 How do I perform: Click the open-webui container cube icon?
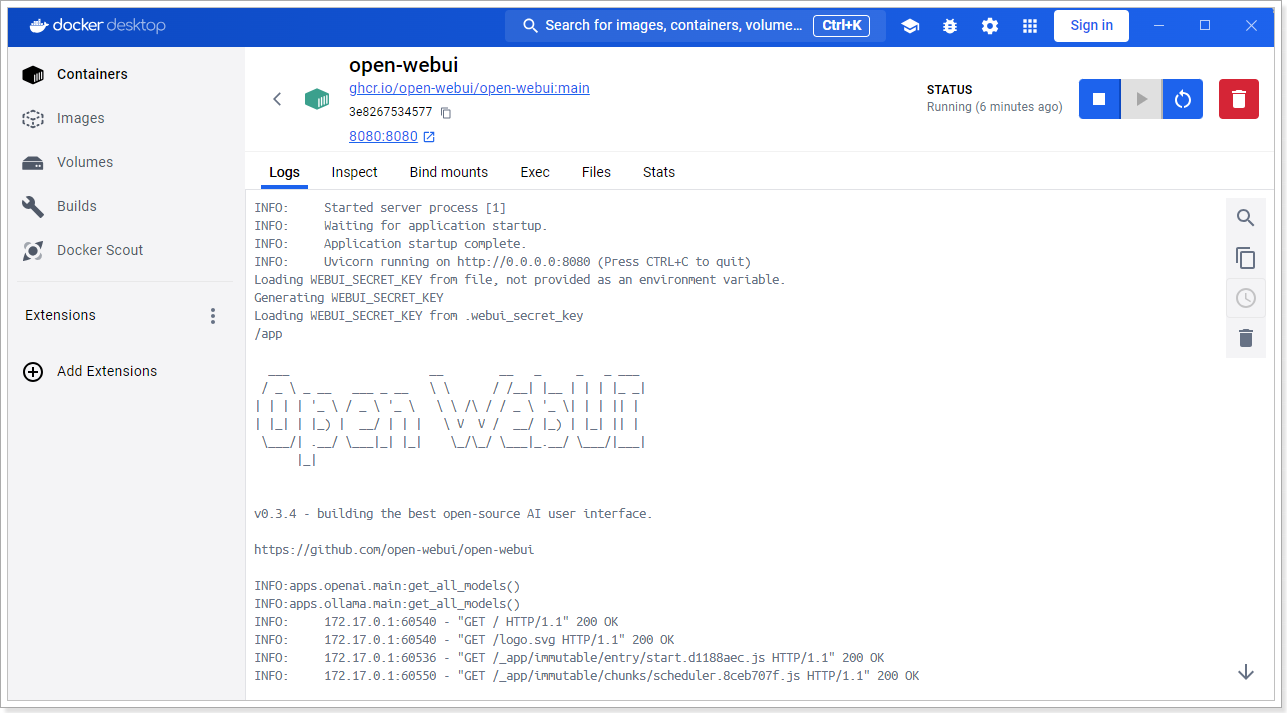pos(317,99)
